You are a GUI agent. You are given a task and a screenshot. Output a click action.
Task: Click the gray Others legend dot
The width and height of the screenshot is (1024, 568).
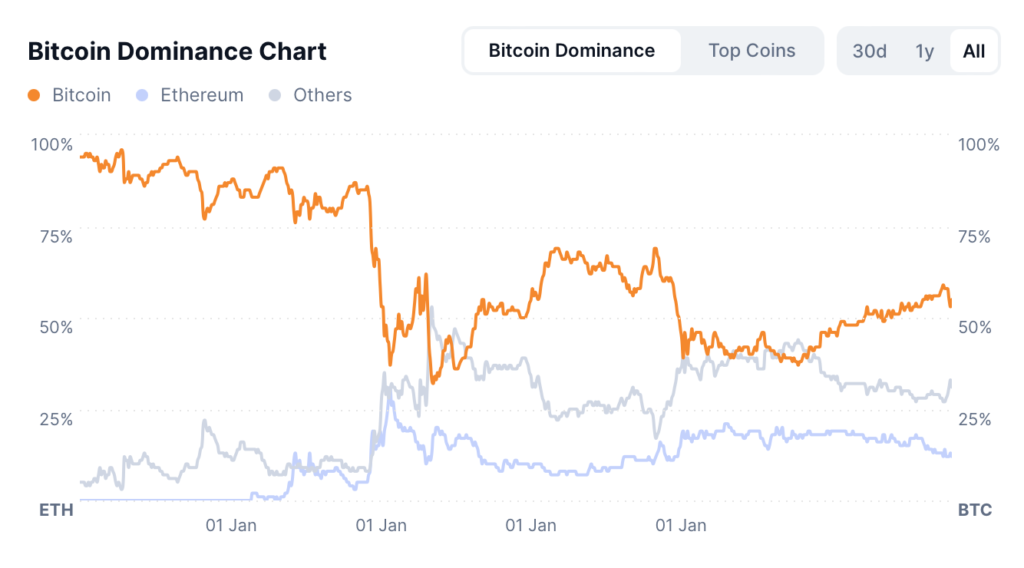276,96
